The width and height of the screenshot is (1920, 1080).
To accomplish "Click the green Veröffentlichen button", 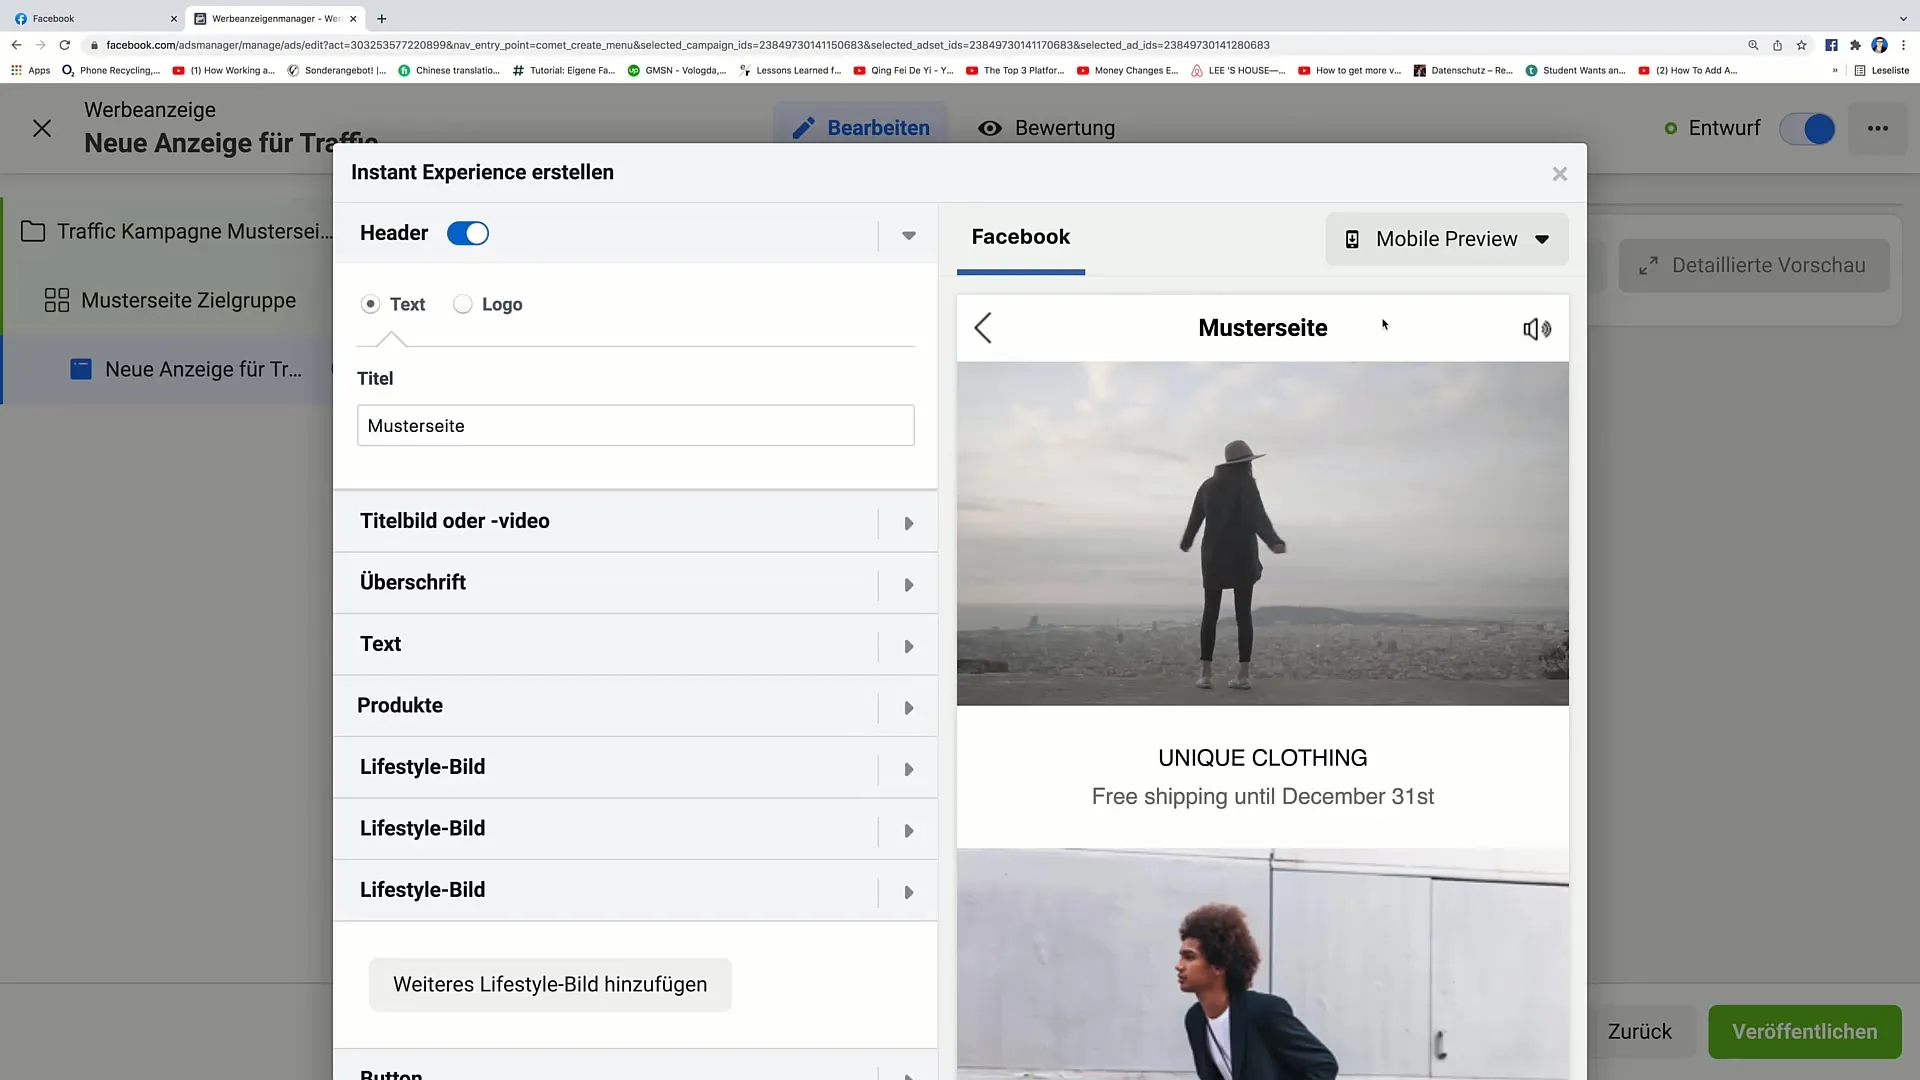I will 1804,1031.
